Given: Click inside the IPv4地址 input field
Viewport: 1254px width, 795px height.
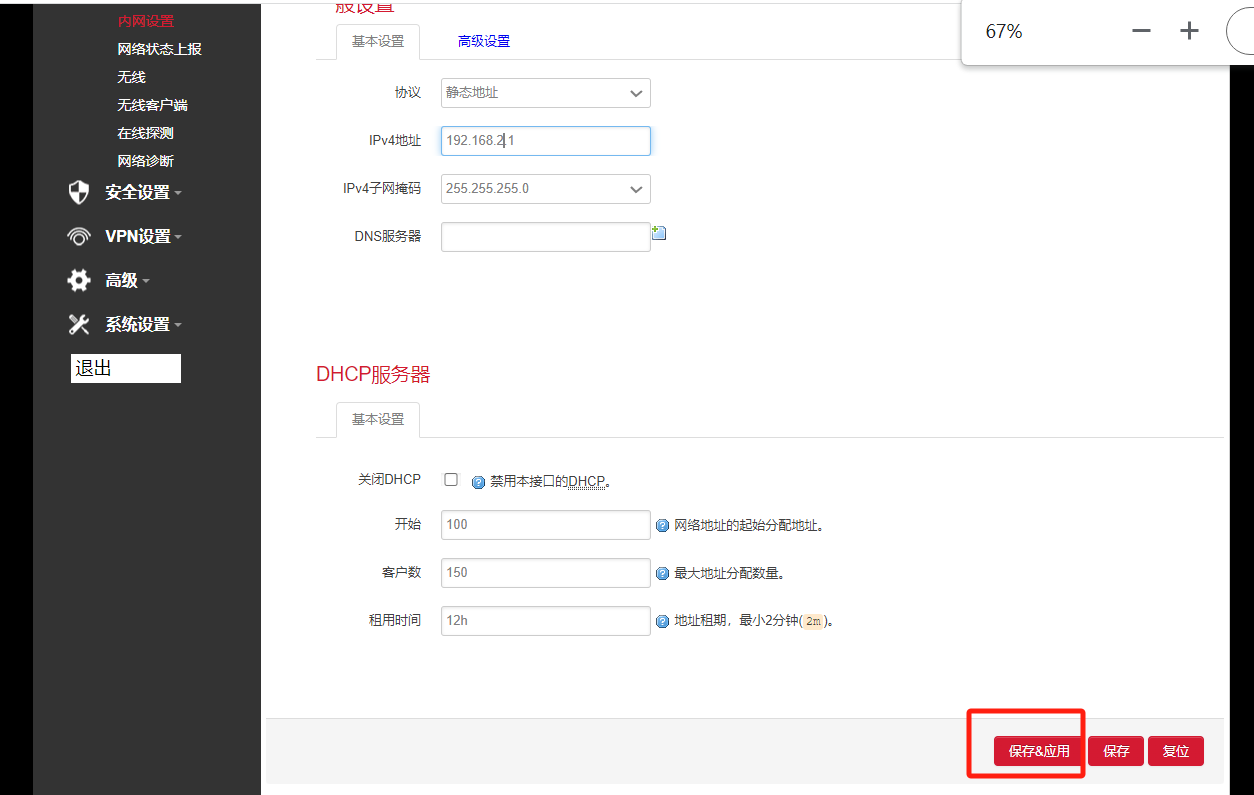Looking at the screenshot, I should click(x=545, y=140).
